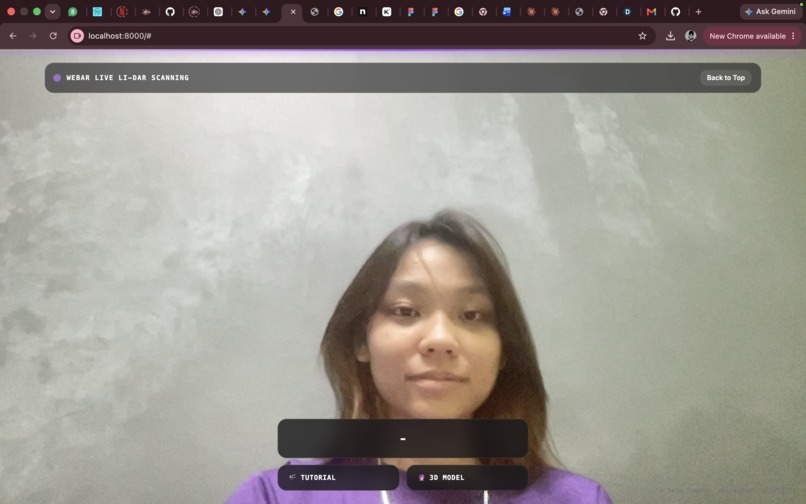Open the WhatsApp tab with green badge
The height and width of the screenshot is (504, 806).
click(x=72, y=12)
